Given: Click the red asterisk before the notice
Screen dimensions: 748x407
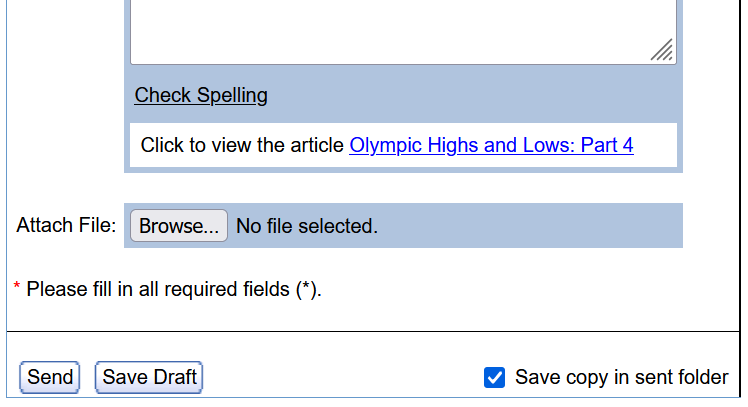Looking at the screenshot, I should [17, 289].
